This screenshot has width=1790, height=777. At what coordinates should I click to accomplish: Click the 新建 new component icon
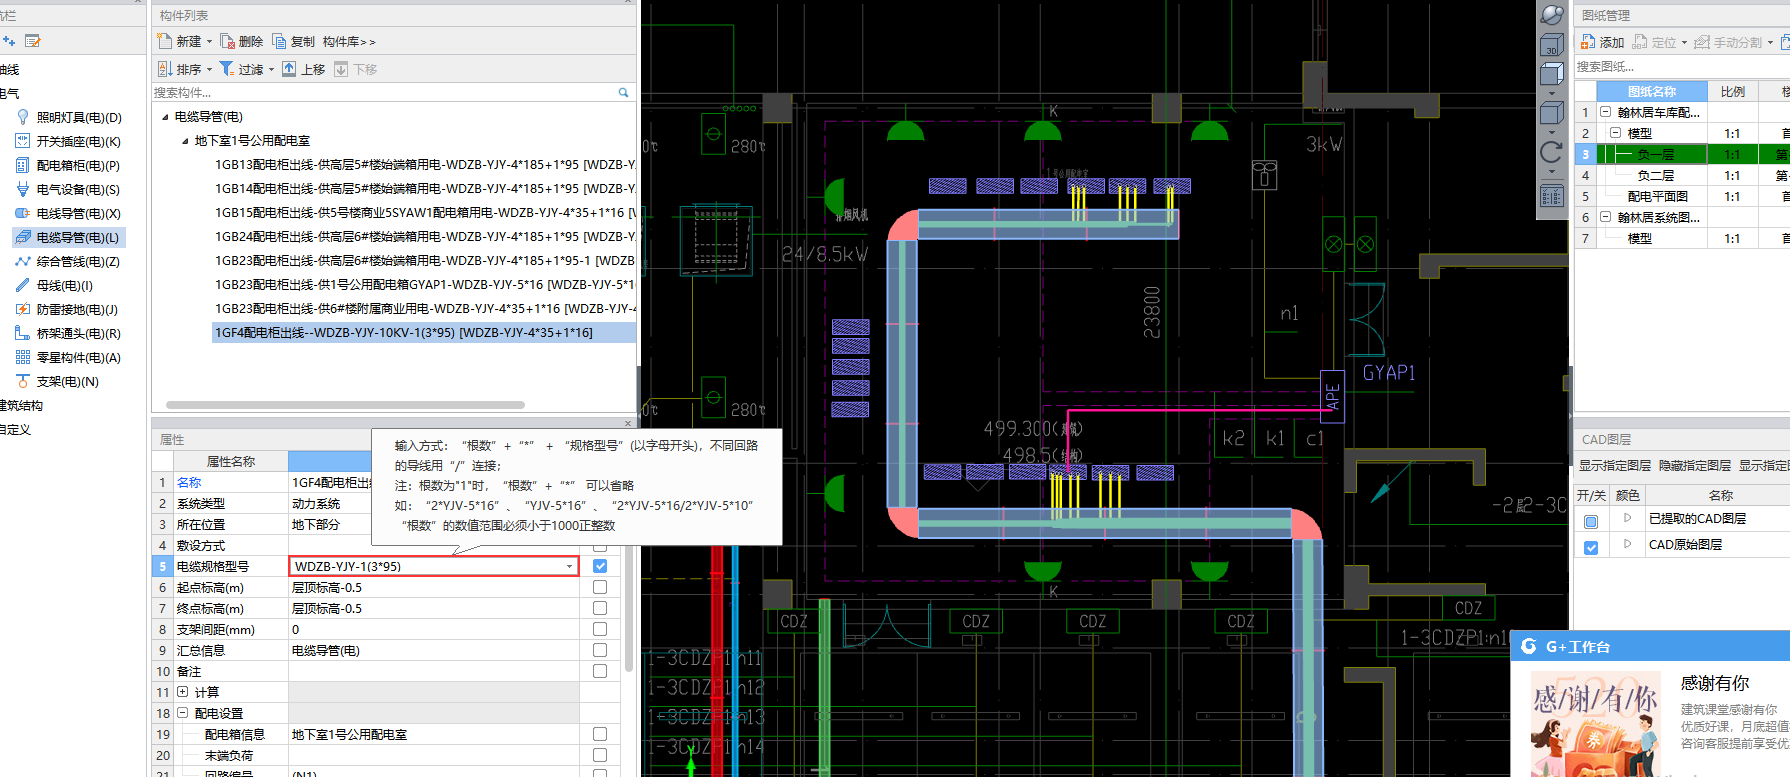pyautogui.click(x=165, y=41)
